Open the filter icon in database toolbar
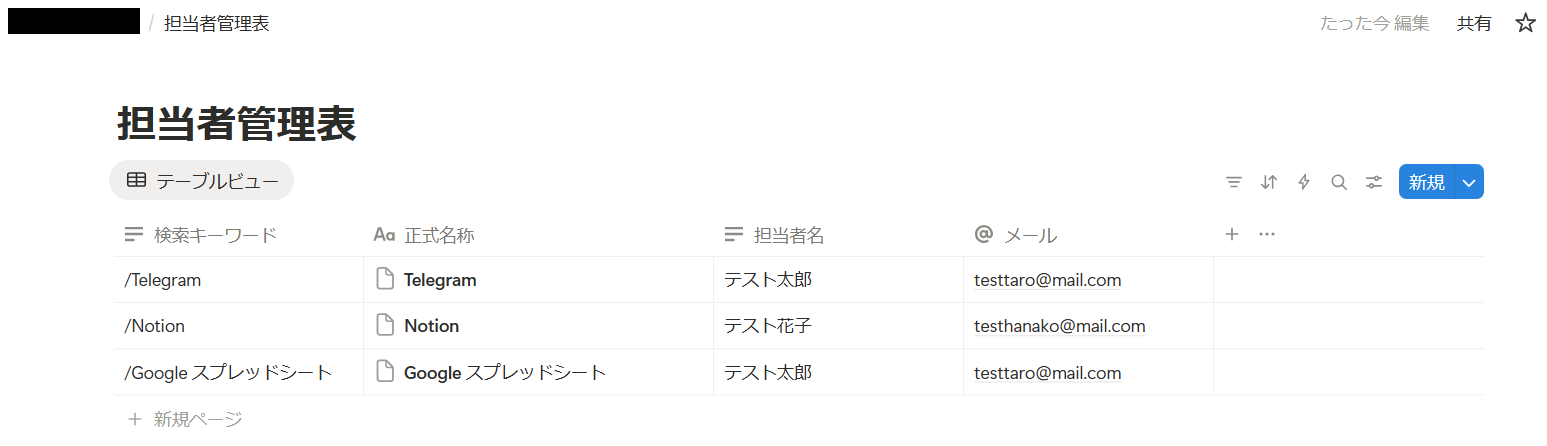Screen dimensions: 1547x446 (1234, 182)
